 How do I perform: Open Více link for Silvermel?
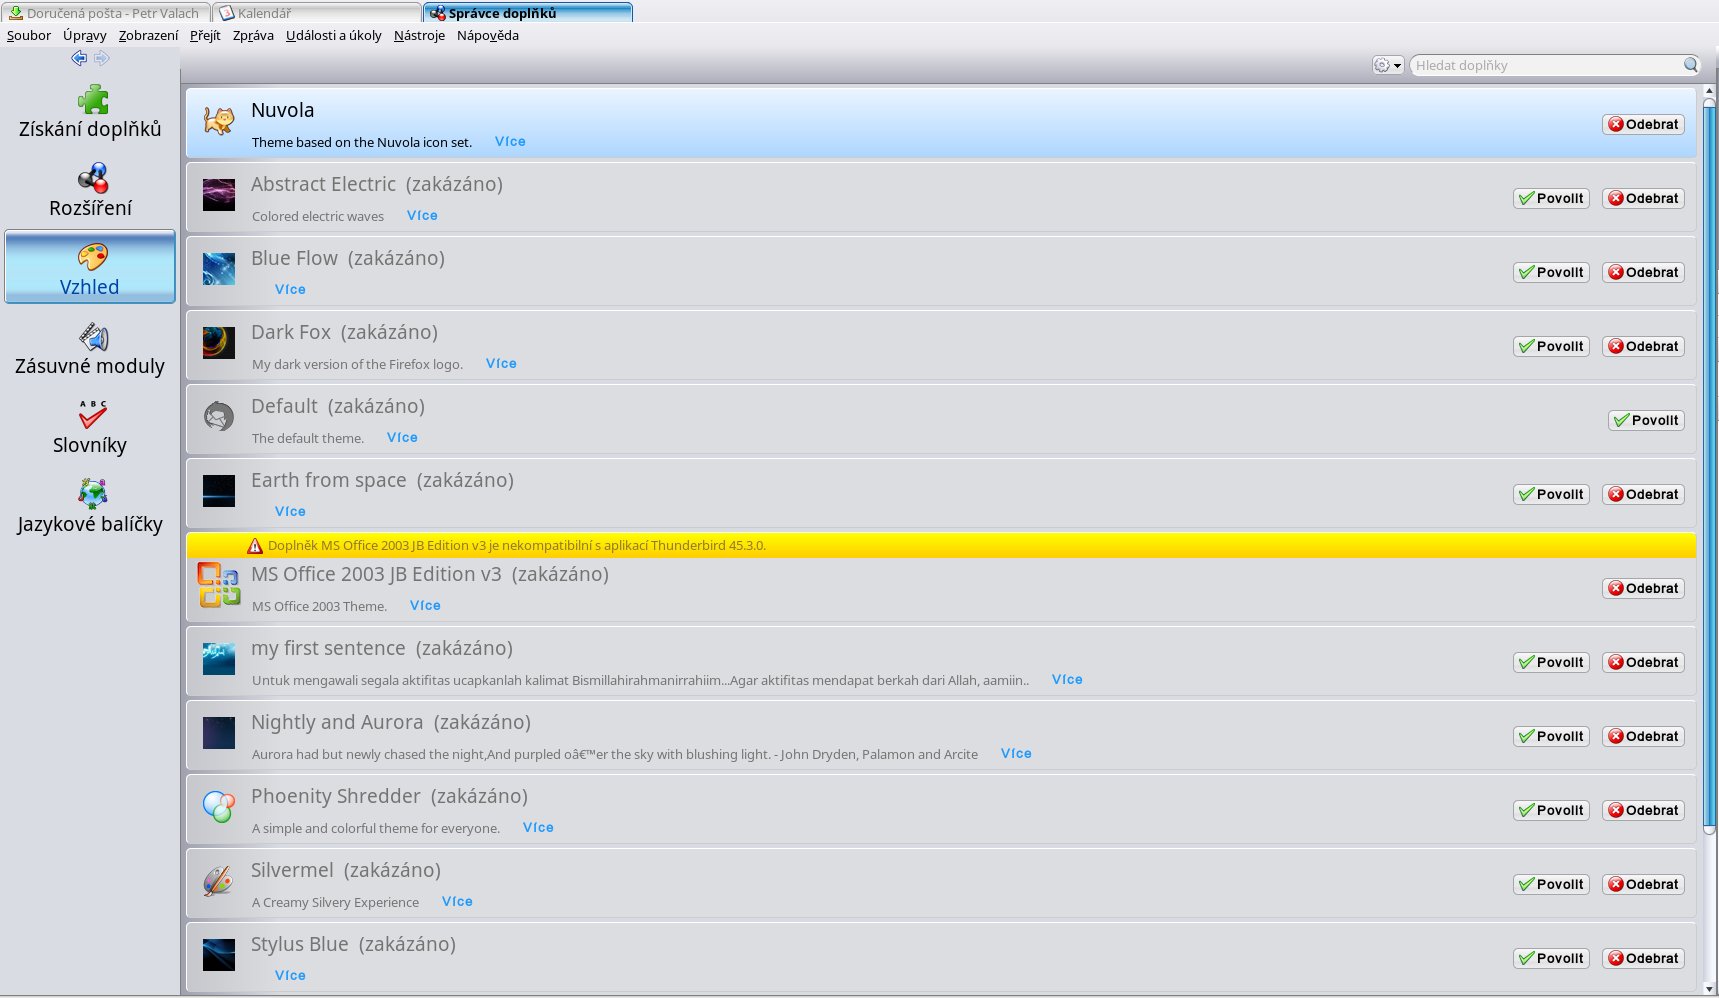point(457,902)
